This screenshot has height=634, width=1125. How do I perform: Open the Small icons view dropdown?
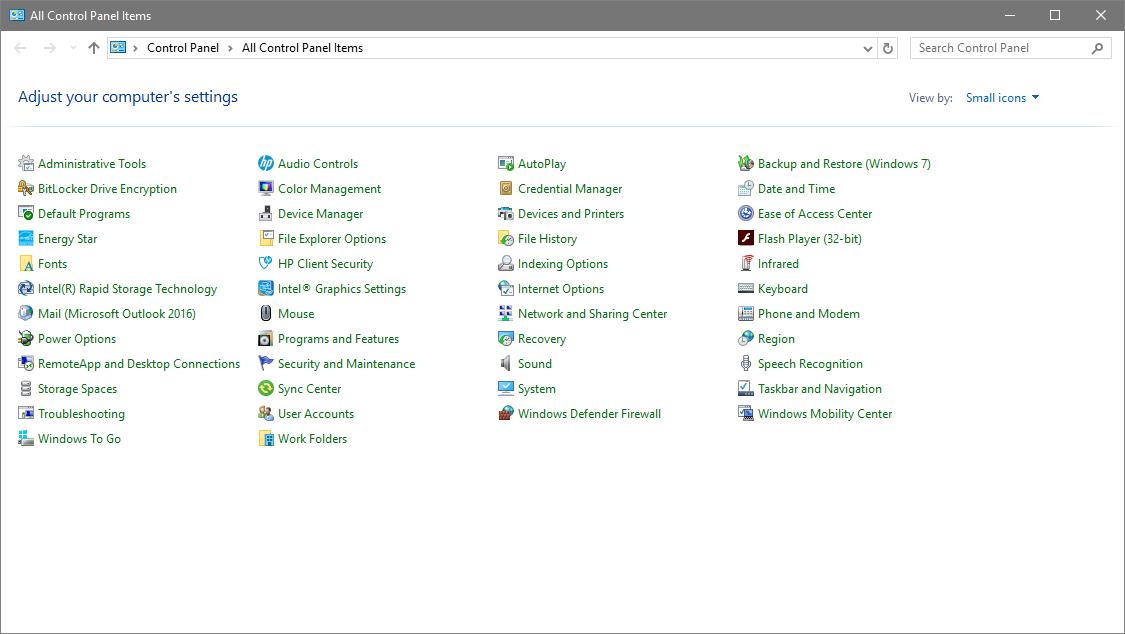point(1002,98)
